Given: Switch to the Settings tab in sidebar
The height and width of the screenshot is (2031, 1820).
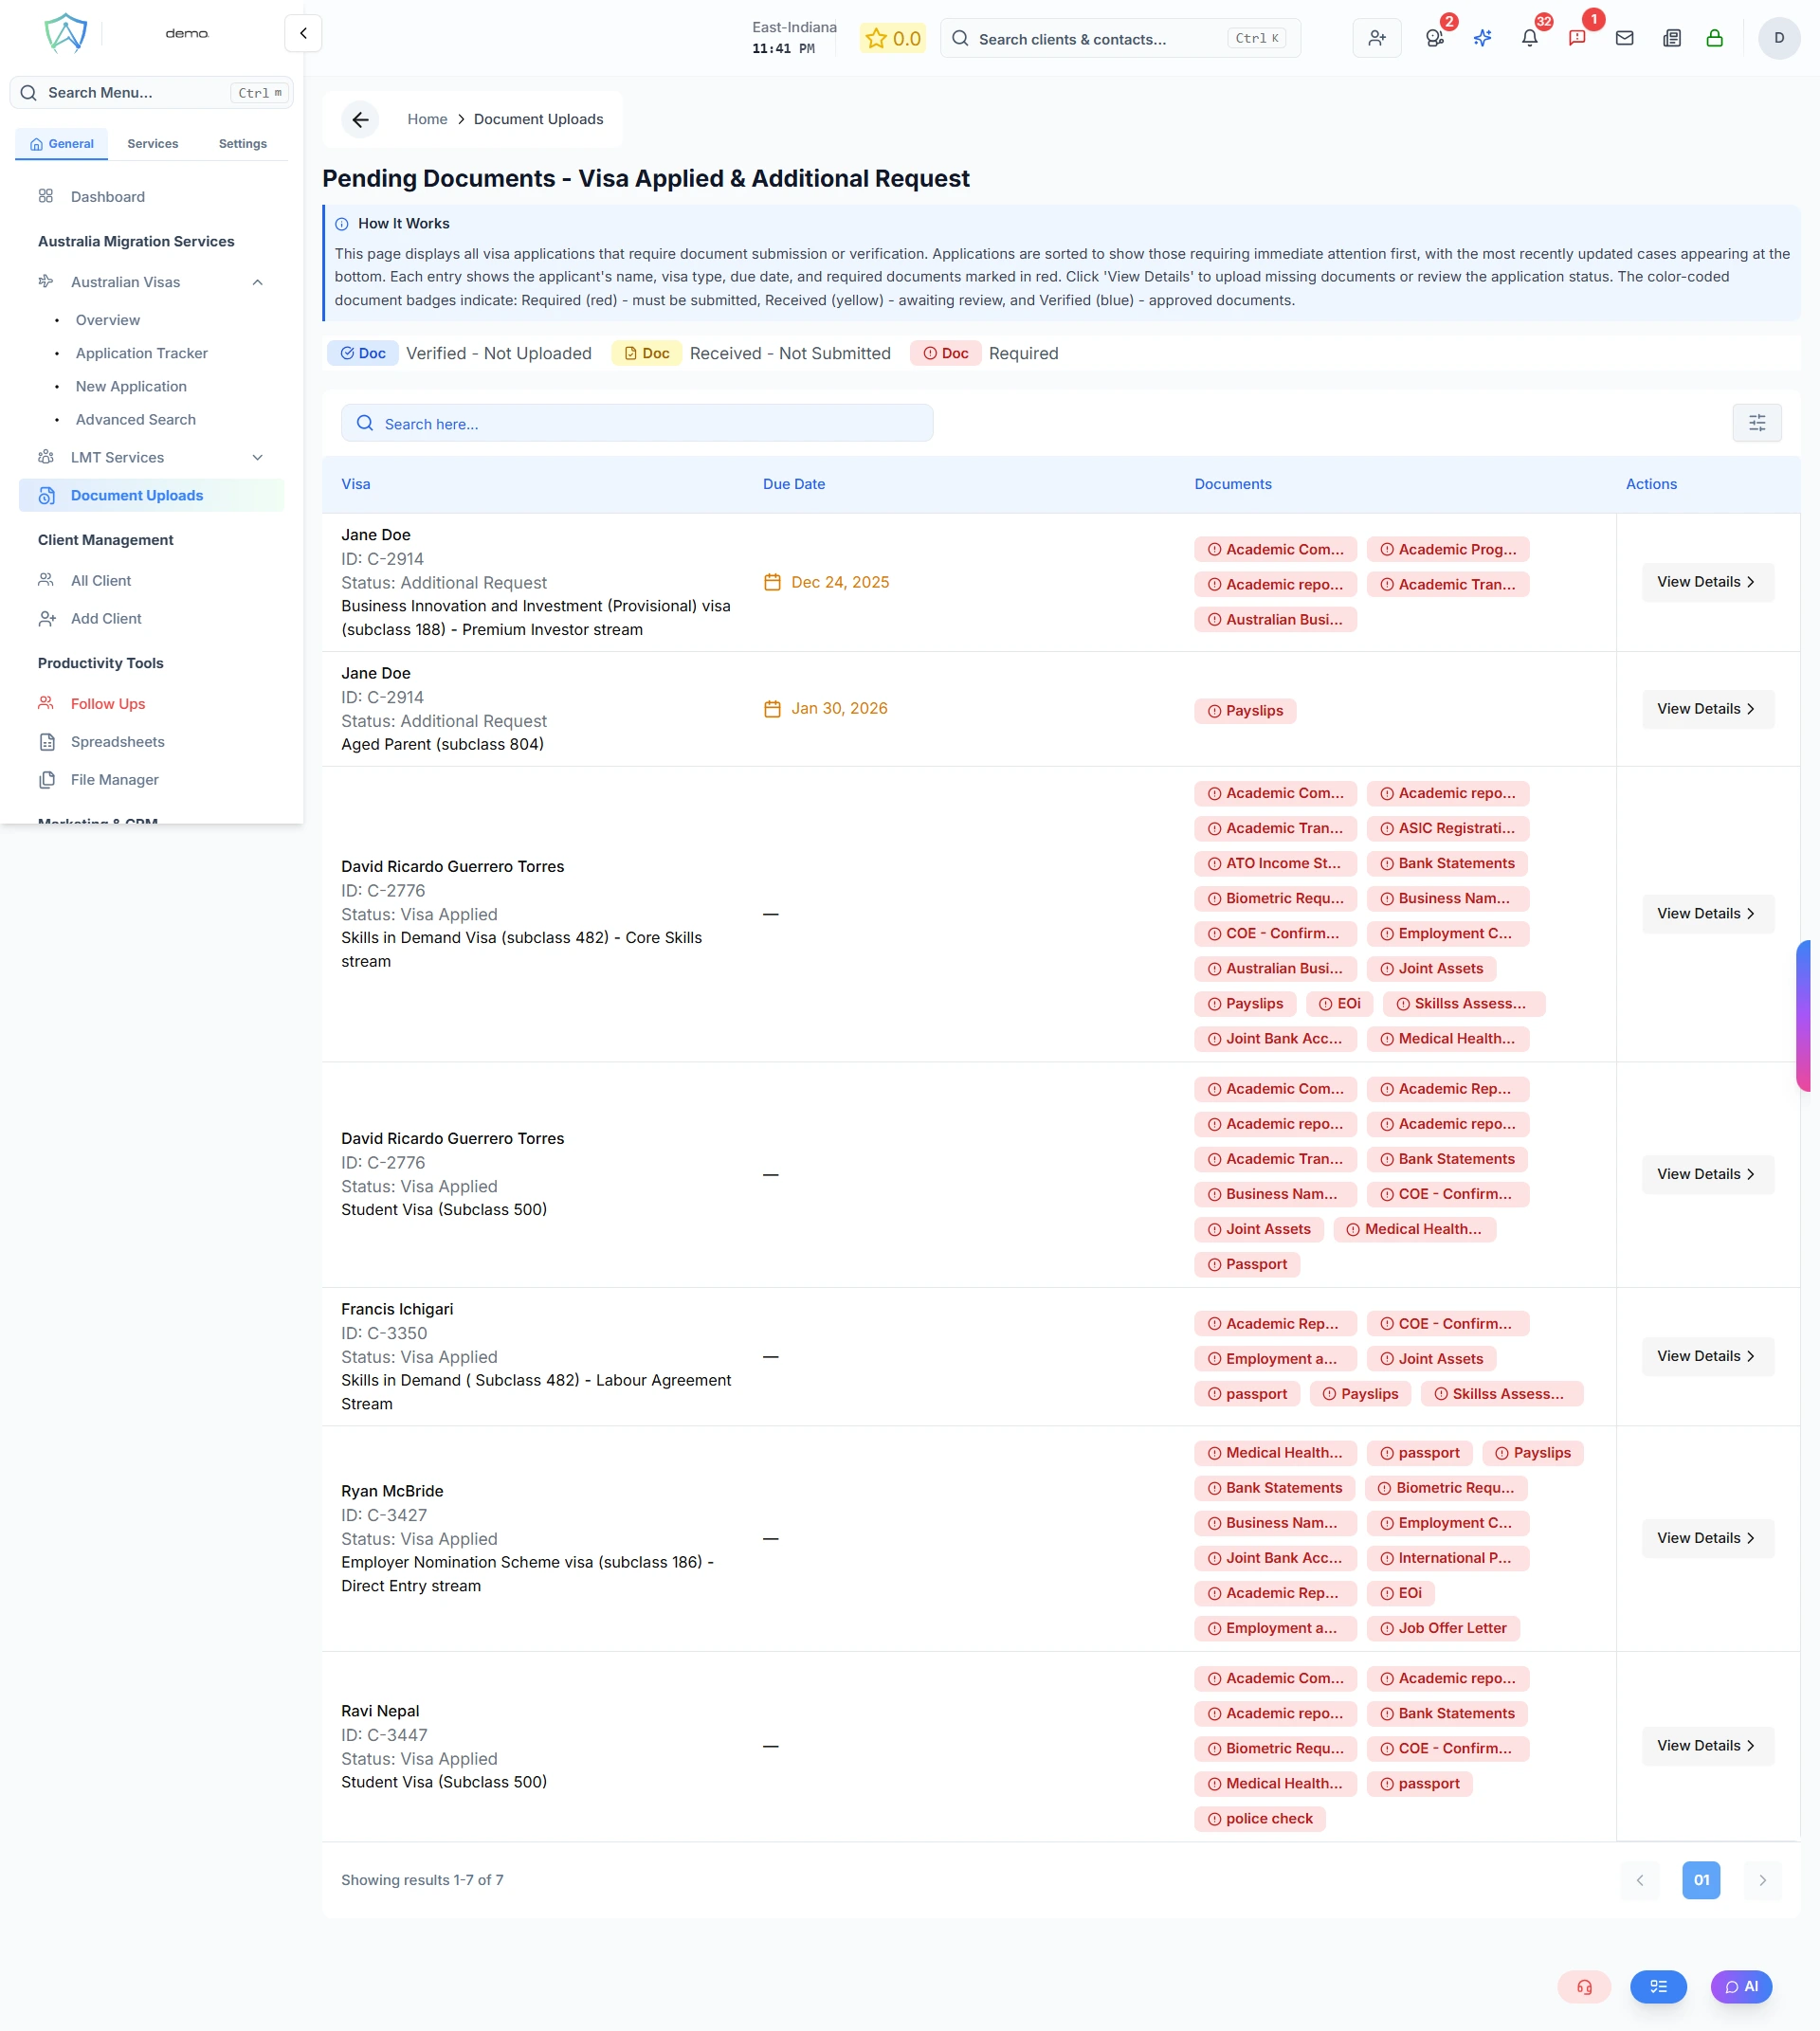Looking at the screenshot, I should [x=241, y=143].
